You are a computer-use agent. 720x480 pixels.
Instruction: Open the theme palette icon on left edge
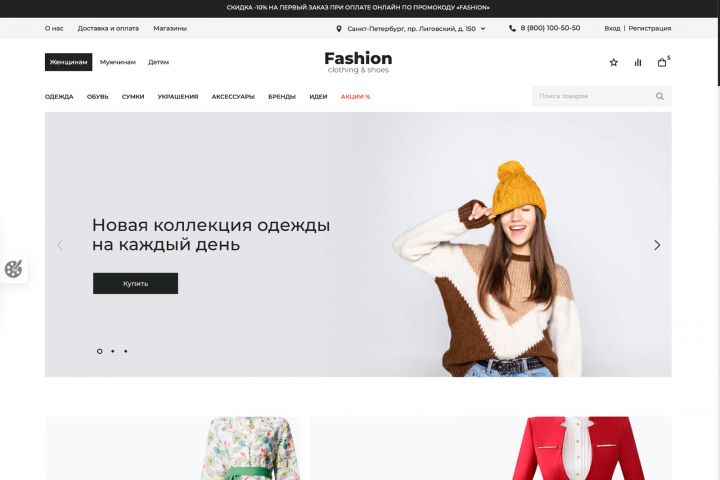tap(13, 269)
